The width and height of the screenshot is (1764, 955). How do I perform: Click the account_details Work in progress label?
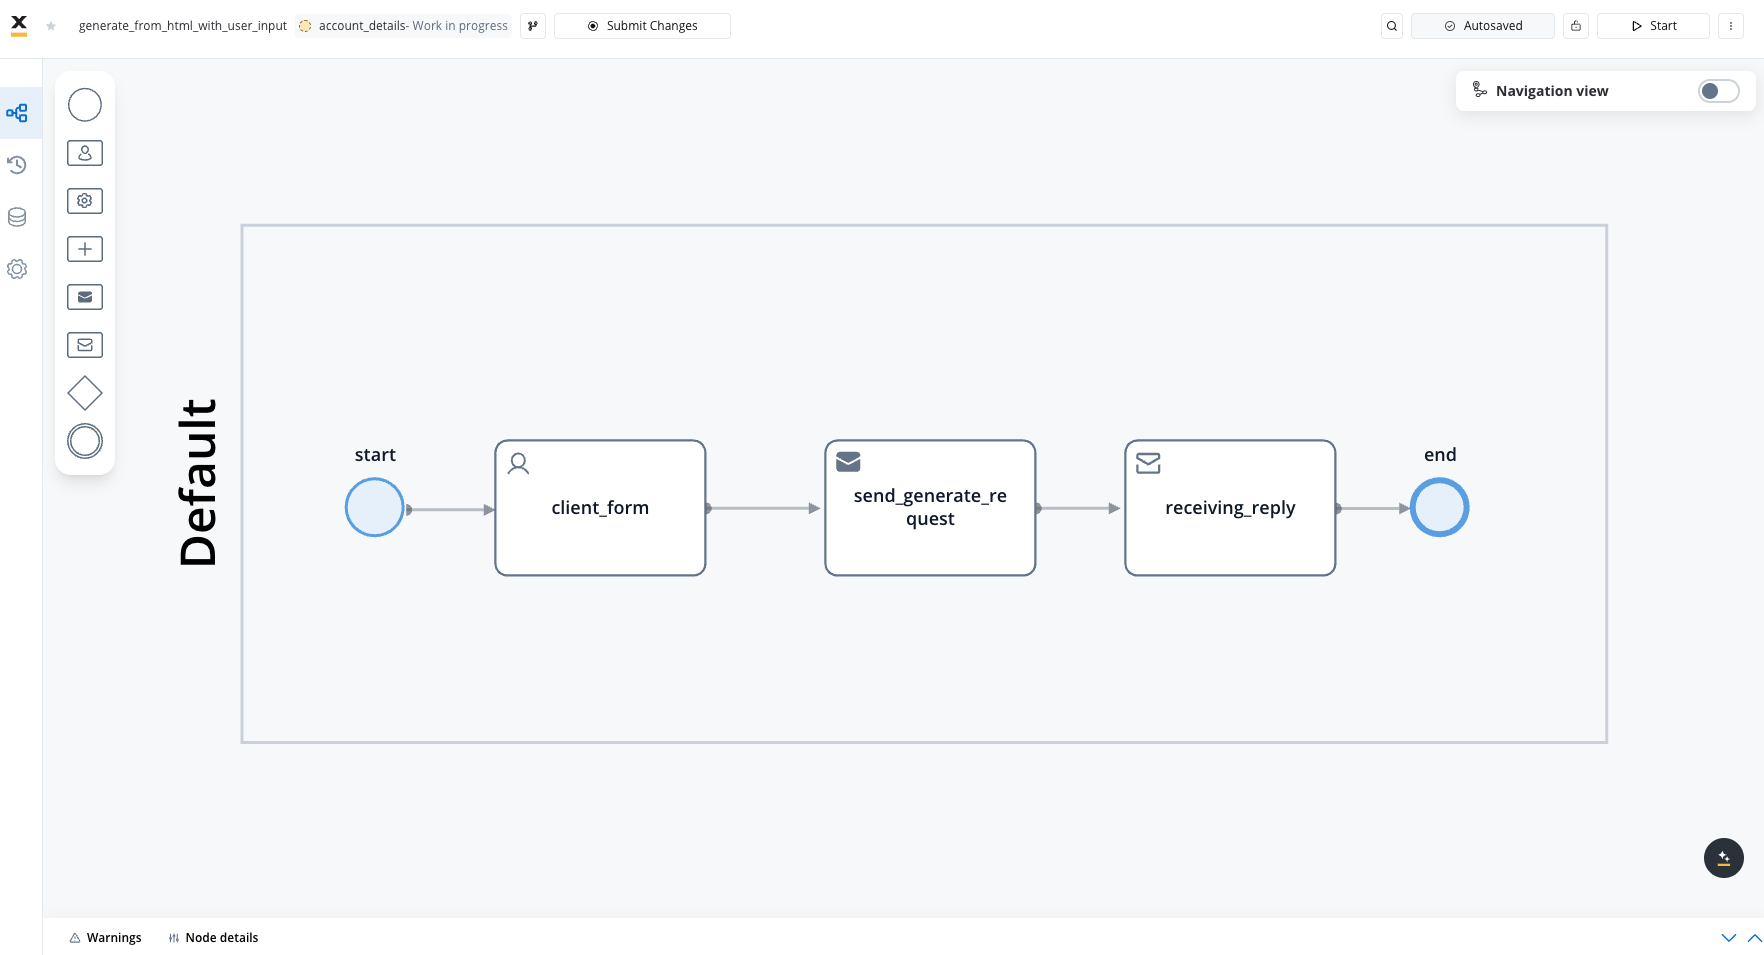pyautogui.click(x=404, y=26)
